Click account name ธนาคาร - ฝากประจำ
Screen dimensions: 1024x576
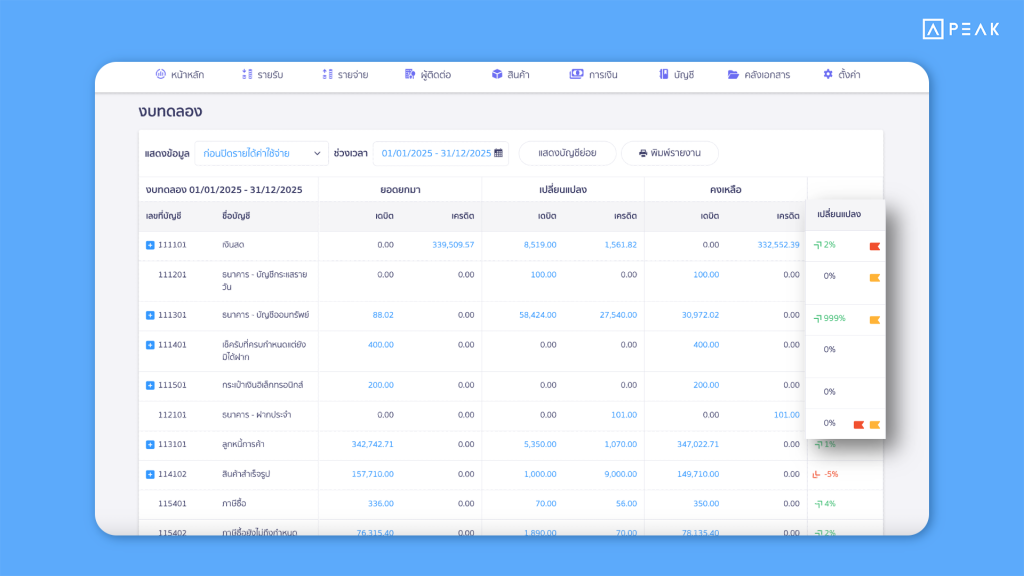pyautogui.click(x=256, y=415)
